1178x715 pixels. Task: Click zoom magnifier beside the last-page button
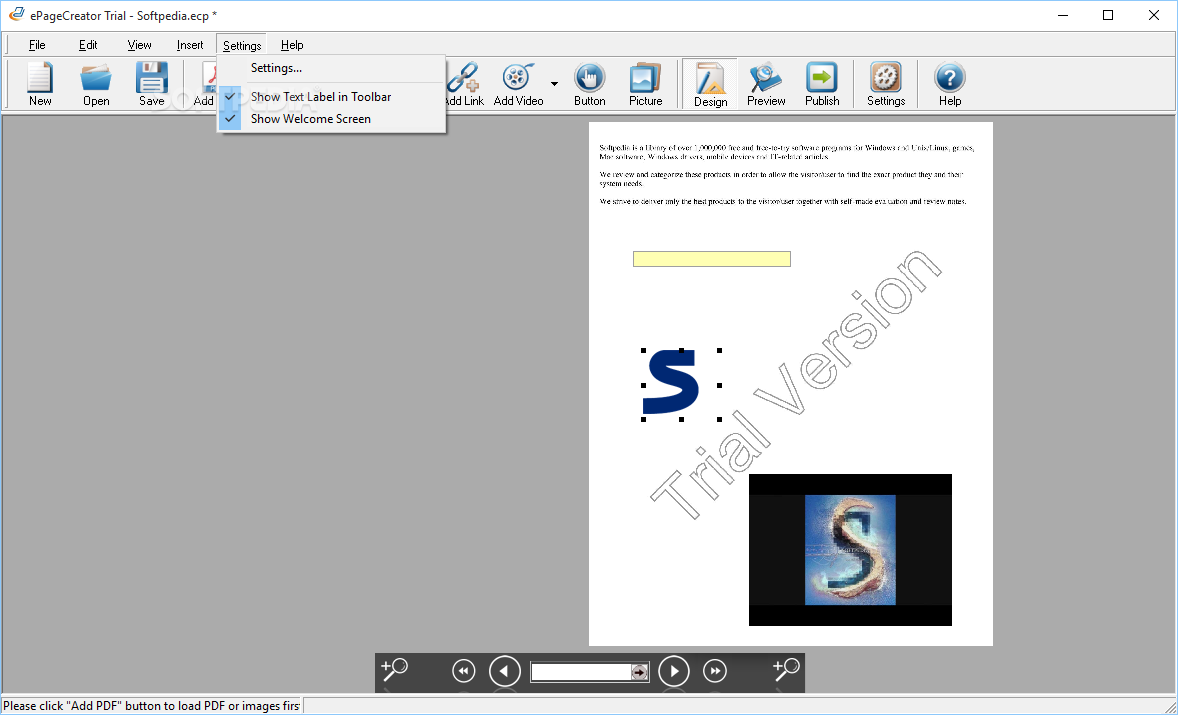point(787,669)
